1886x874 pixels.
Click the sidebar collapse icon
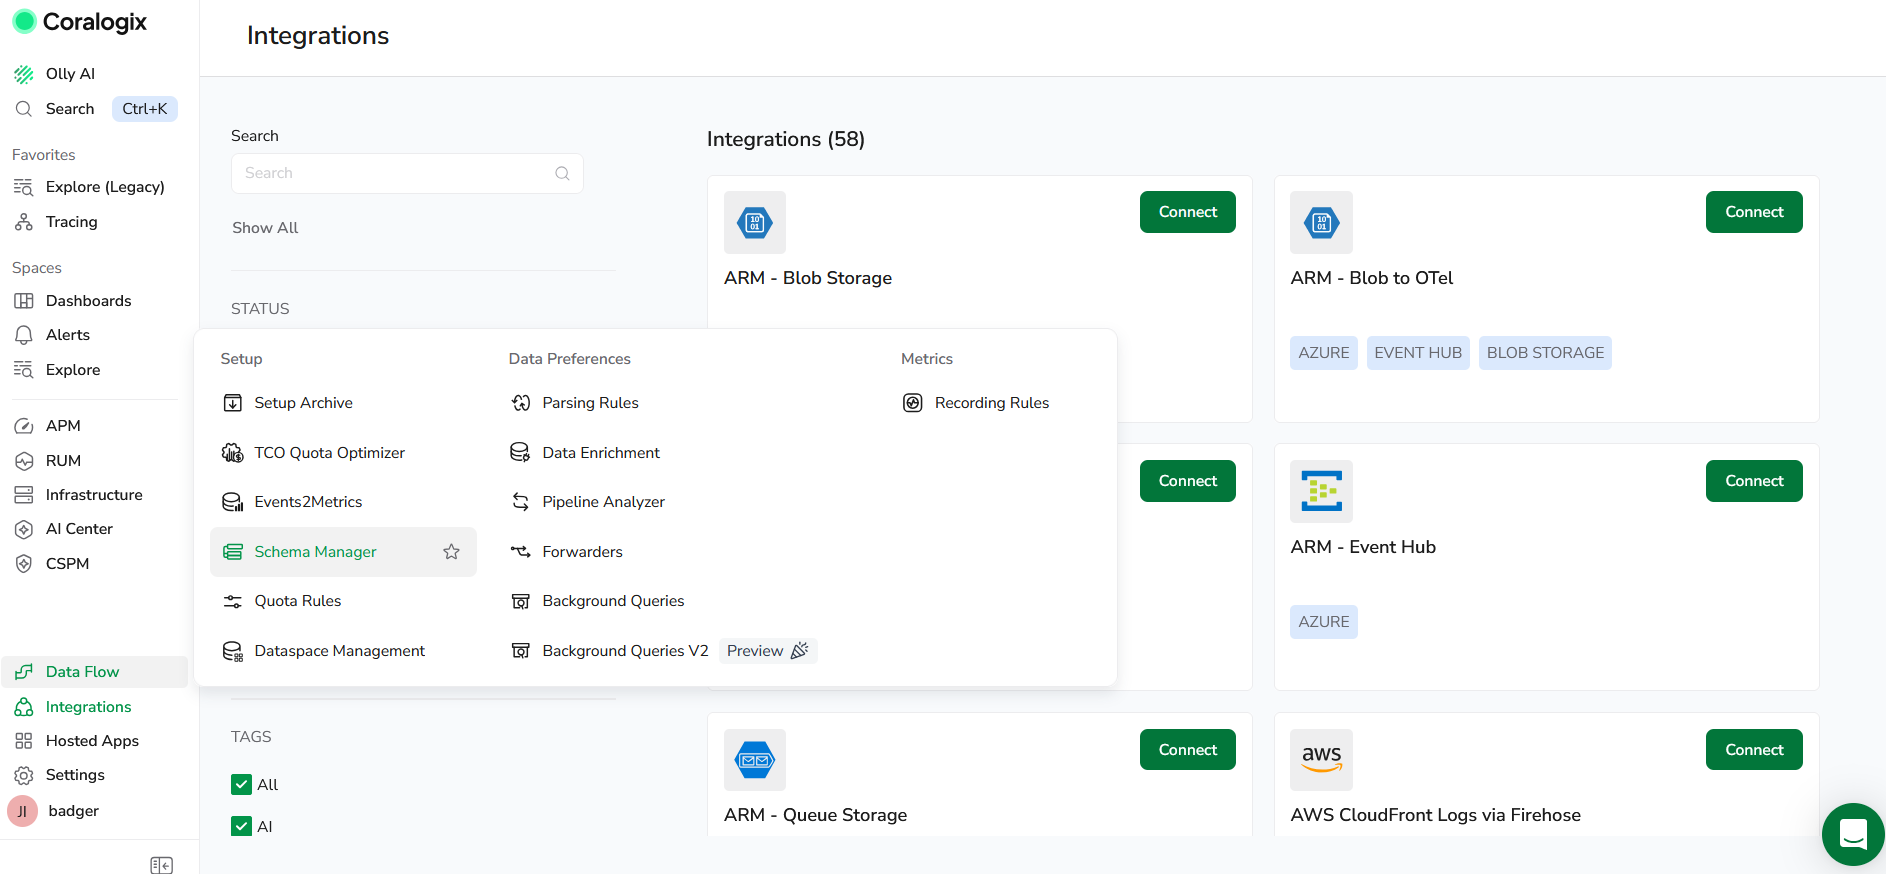(x=161, y=865)
